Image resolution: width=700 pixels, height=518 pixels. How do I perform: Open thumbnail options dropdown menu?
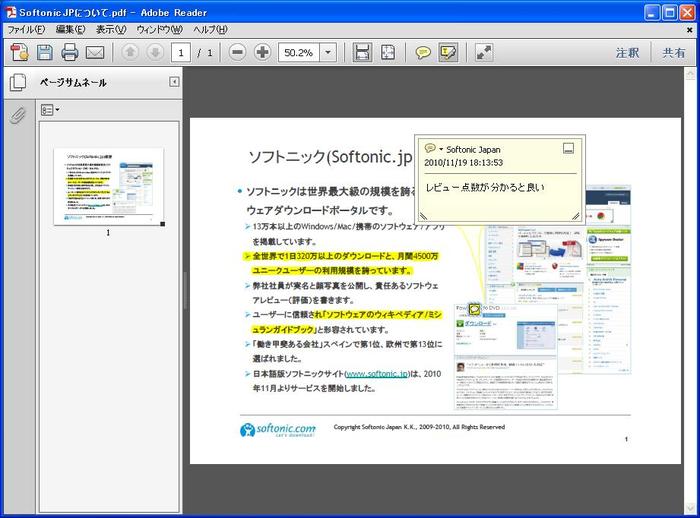[50, 110]
